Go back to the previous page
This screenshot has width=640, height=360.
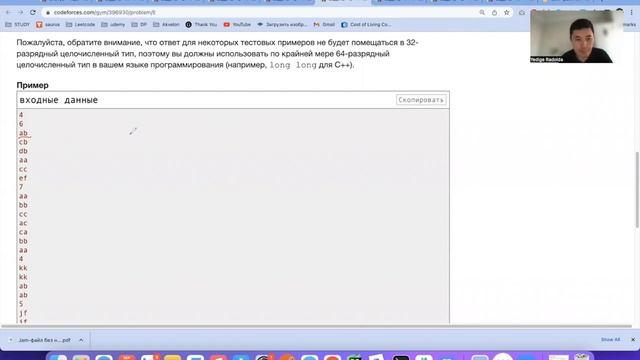tap(9, 13)
